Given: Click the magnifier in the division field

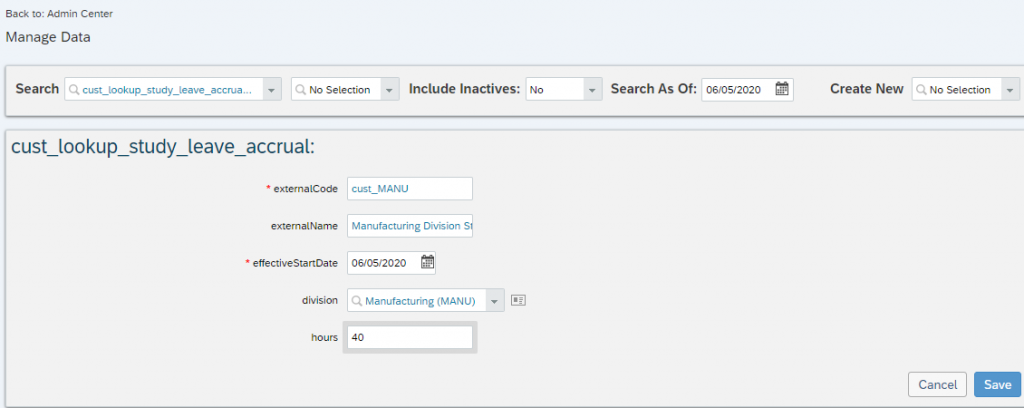Looking at the screenshot, I should click(x=357, y=301).
